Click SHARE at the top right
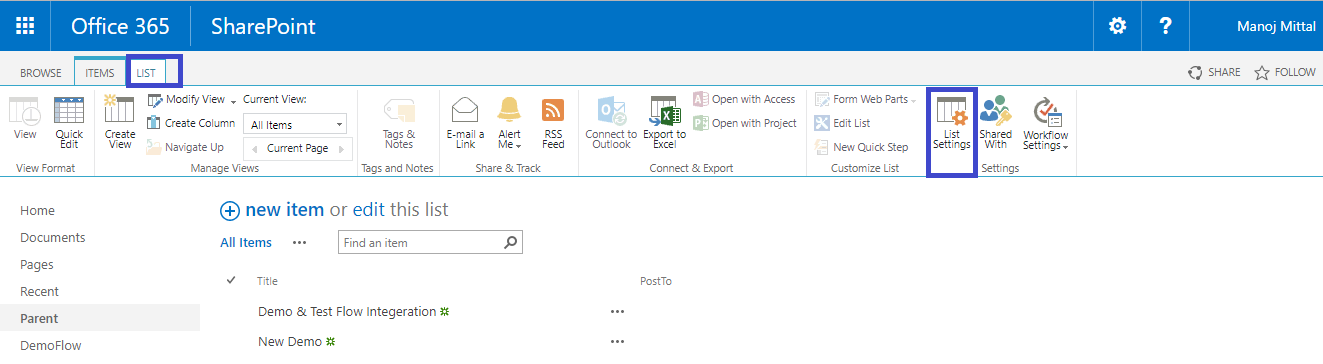The height and width of the screenshot is (364, 1323). coord(1213,72)
